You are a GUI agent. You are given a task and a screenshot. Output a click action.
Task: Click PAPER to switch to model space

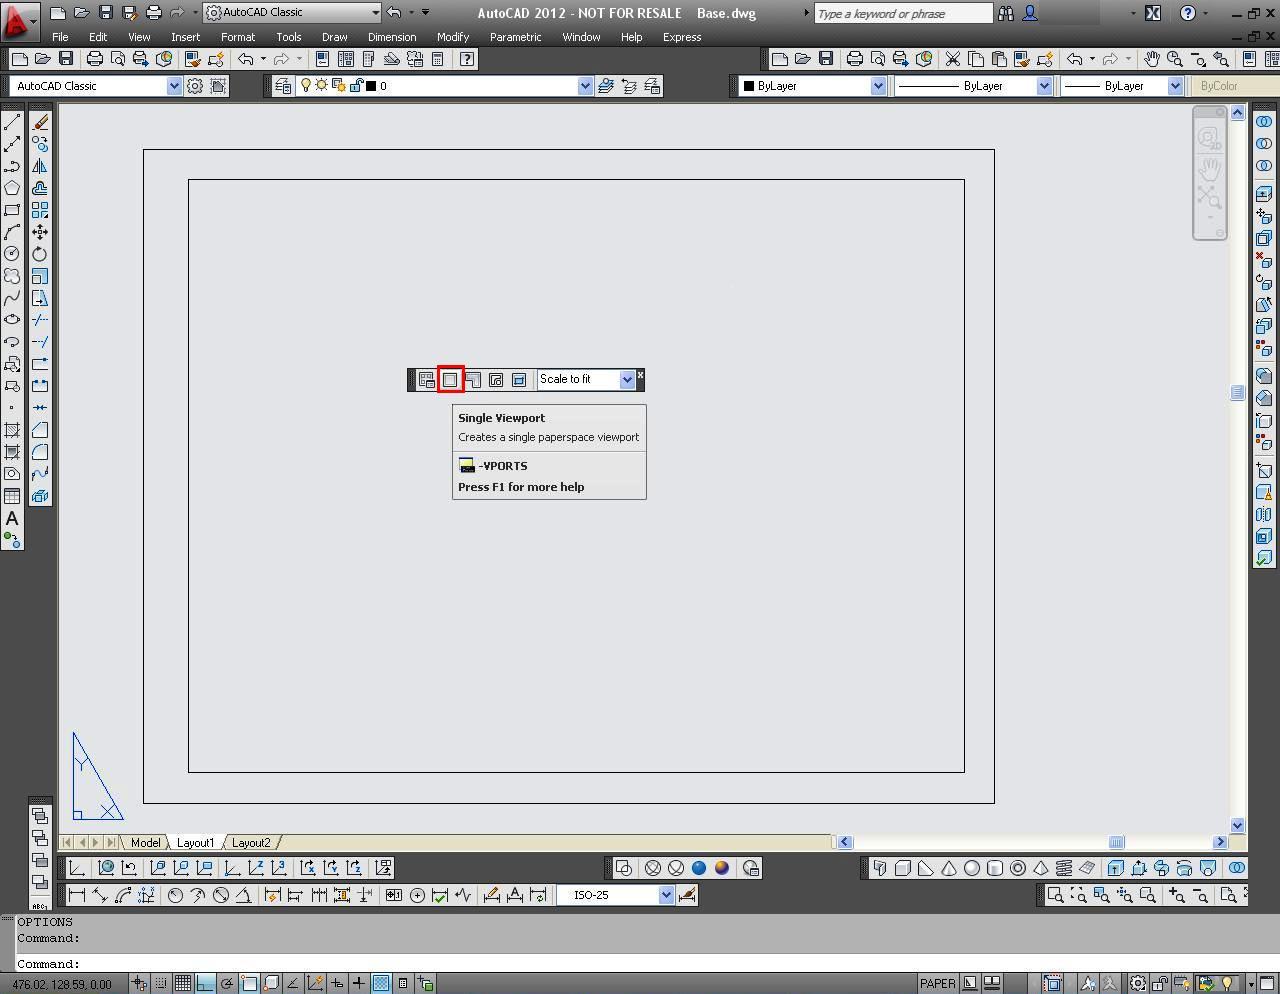coord(937,983)
